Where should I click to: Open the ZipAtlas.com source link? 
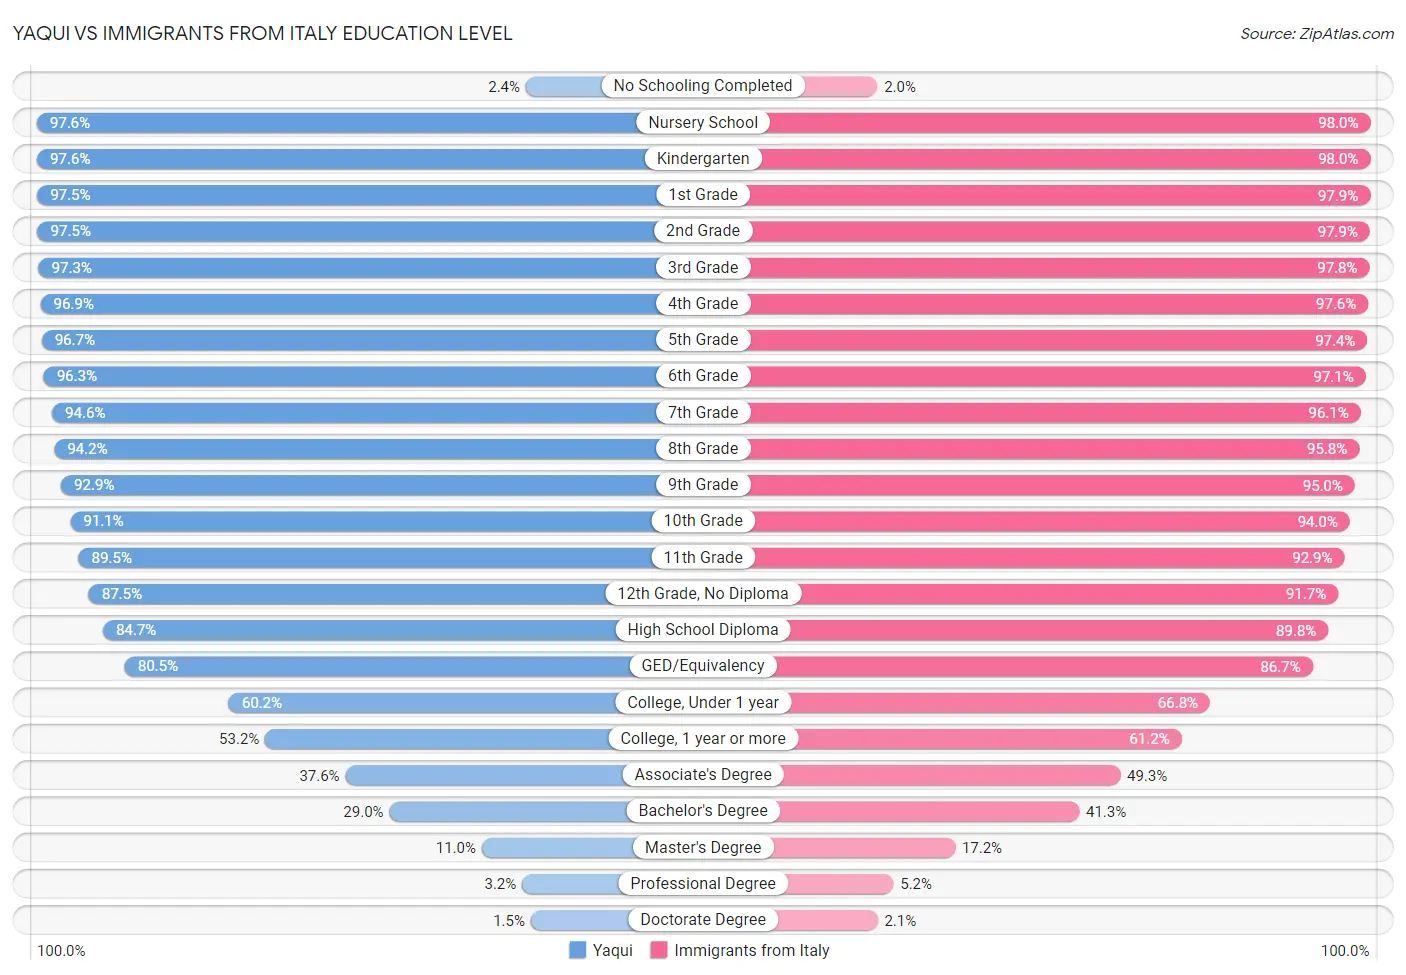(x=1316, y=34)
